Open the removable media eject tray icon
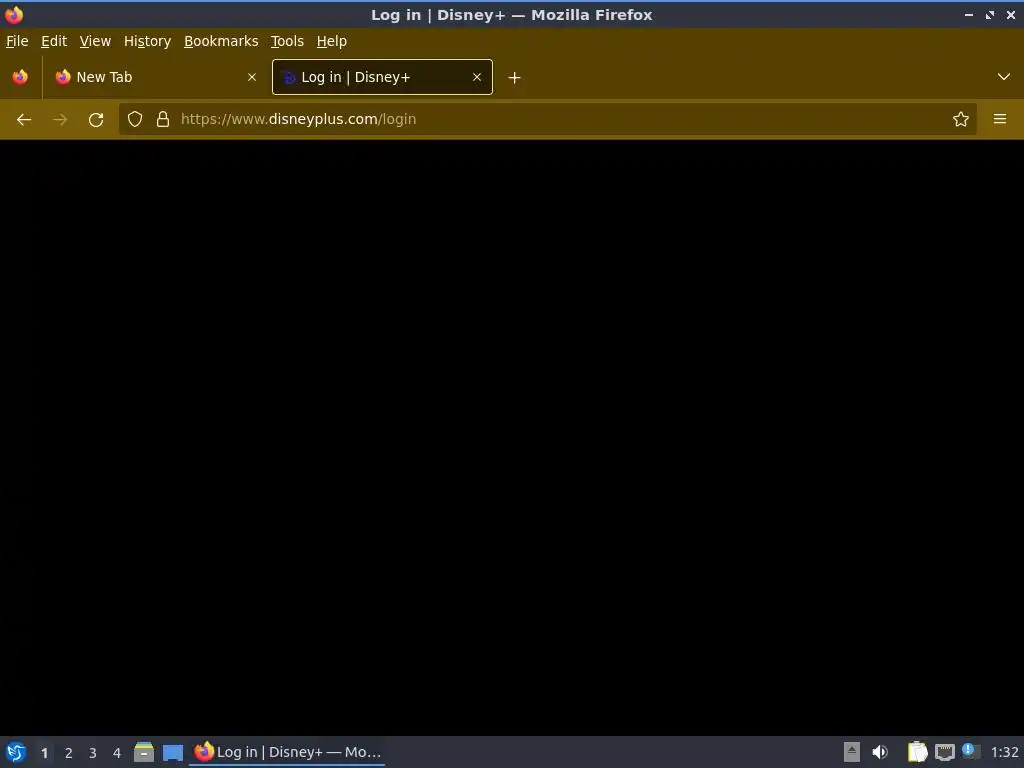This screenshot has height=768, width=1024. 852,752
